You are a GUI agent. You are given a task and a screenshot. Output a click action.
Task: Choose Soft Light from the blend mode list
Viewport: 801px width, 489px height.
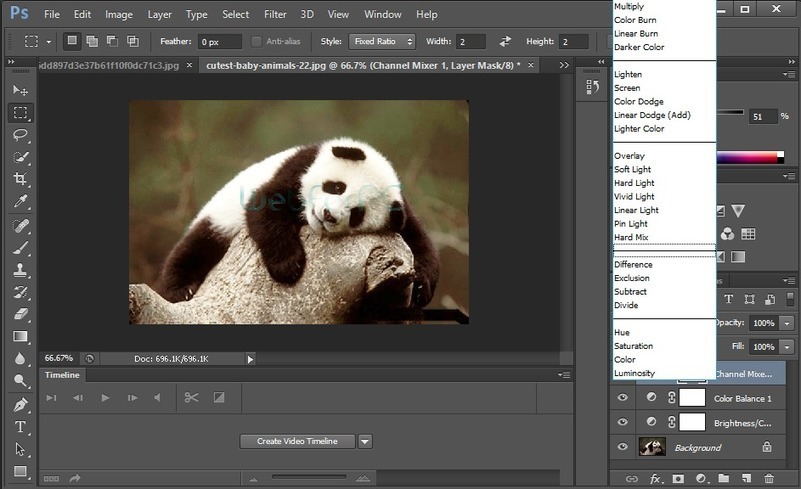pos(633,170)
